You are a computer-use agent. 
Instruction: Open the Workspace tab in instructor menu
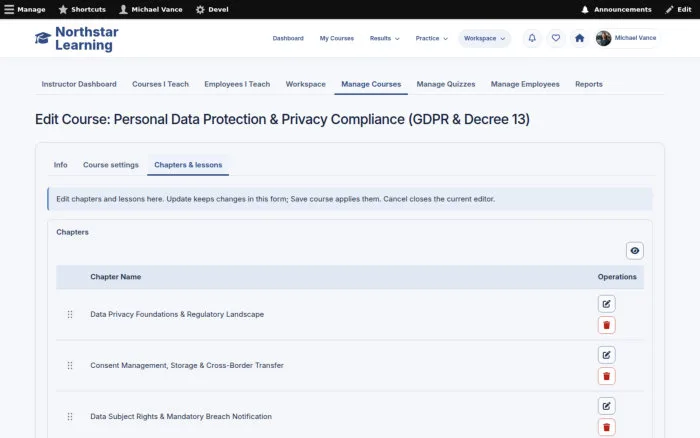305,84
